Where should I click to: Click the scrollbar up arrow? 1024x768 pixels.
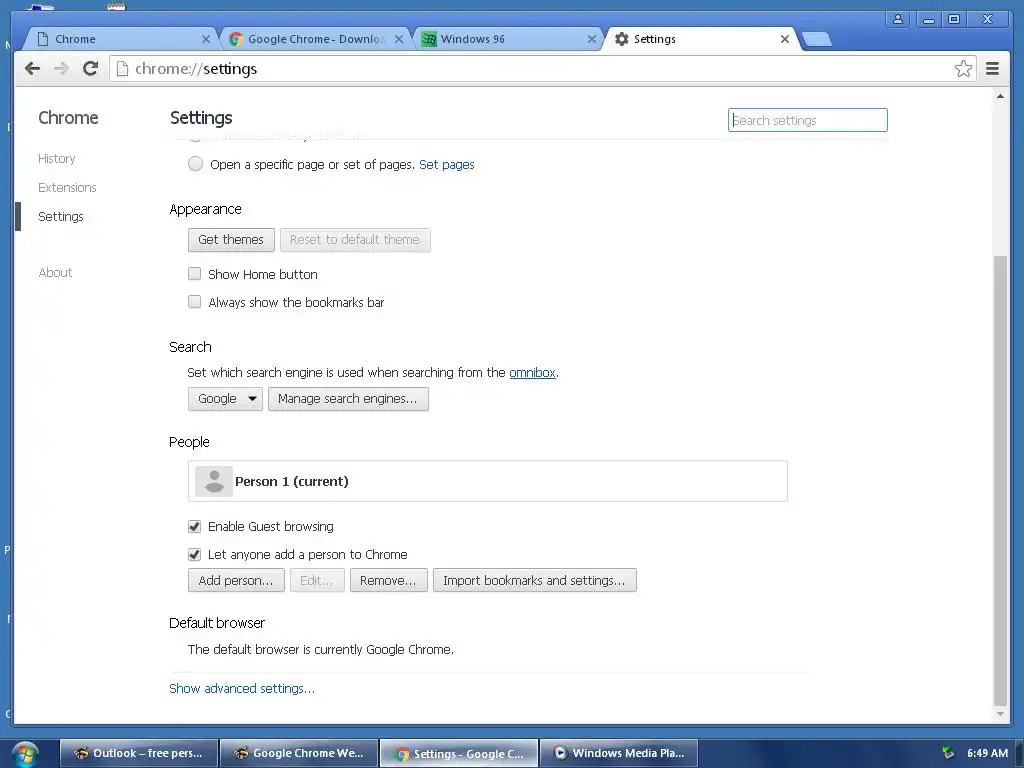coord(1000,97)
